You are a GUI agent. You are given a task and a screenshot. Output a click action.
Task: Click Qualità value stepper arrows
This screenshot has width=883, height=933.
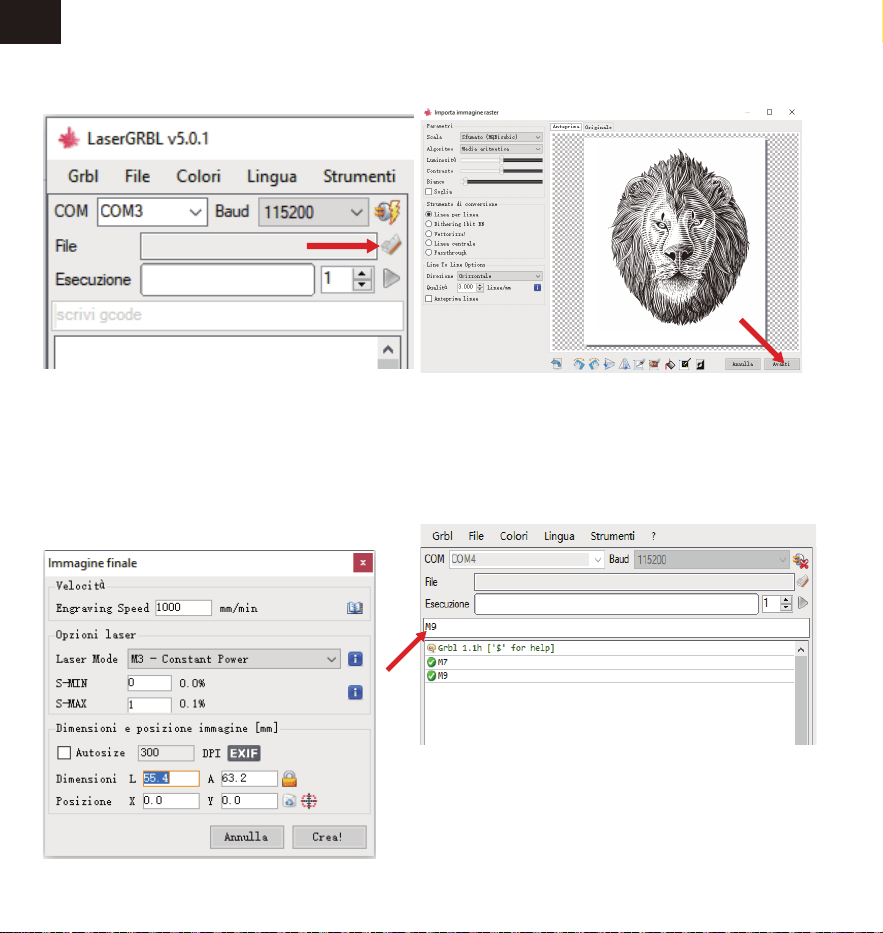[480, 287]
